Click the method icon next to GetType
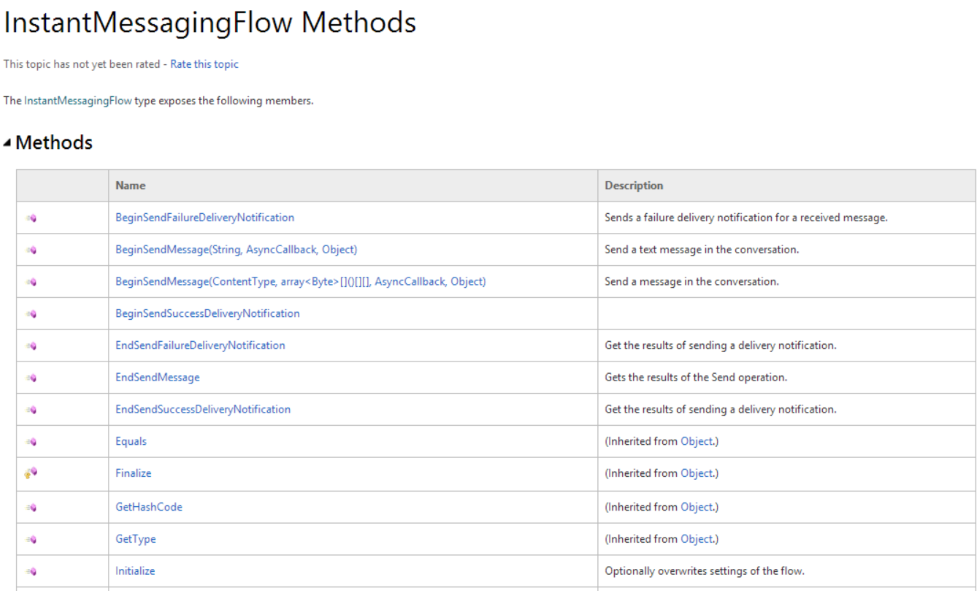The image size is (980, 591). click(31, 539)
